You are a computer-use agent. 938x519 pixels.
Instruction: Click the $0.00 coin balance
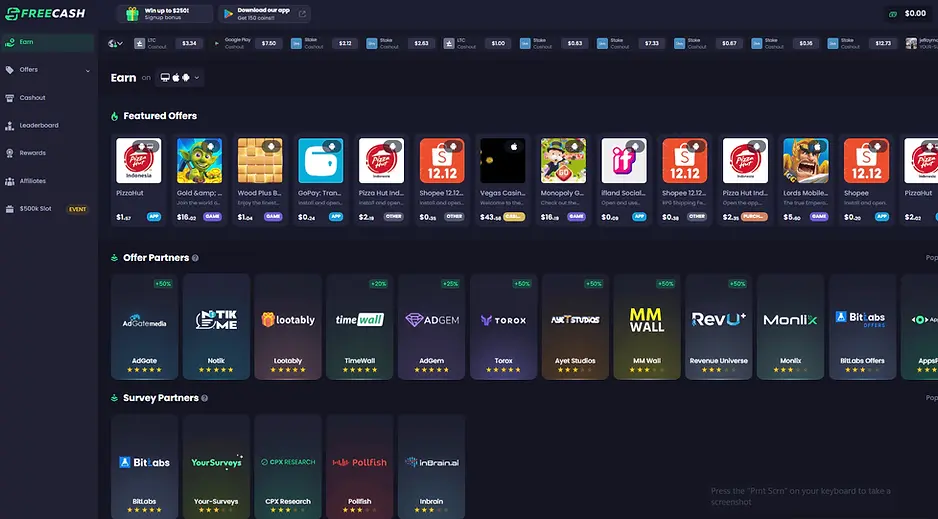tap(908, 13)
